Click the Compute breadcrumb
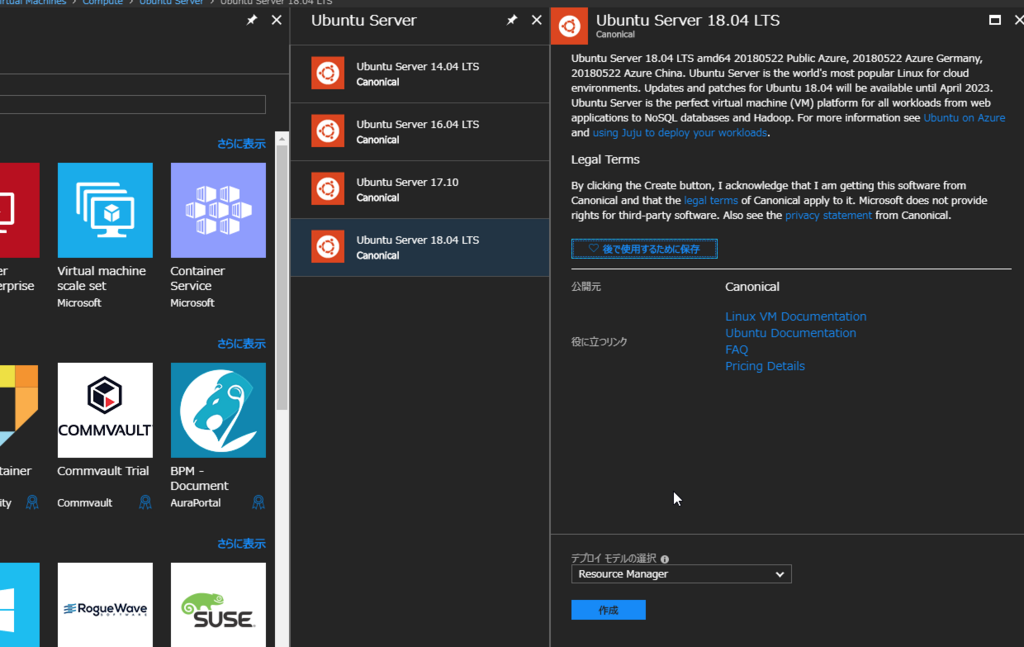Viewport: 1024px width, 647px height. point(103,3)
